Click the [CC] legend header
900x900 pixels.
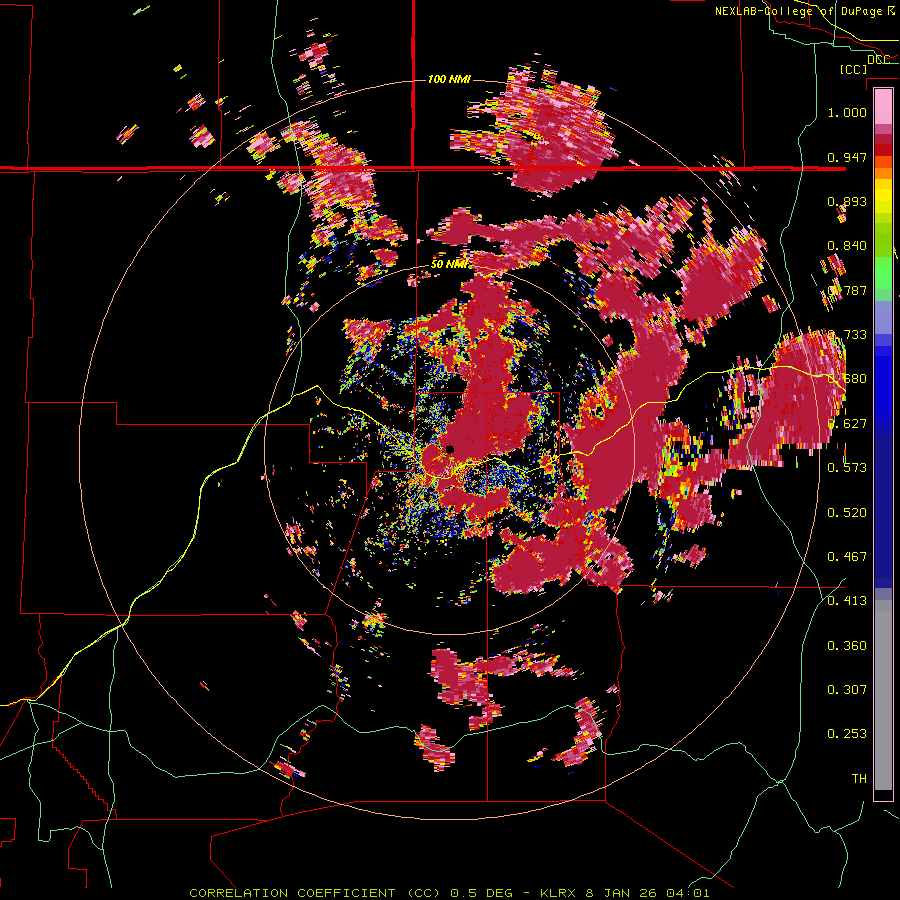[854, 69]
